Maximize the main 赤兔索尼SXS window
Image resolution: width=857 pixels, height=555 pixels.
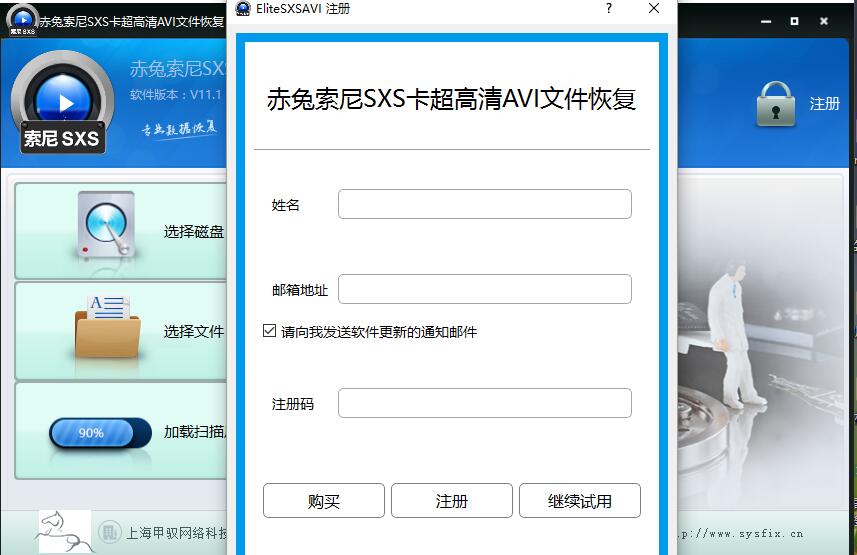(795, 21)
